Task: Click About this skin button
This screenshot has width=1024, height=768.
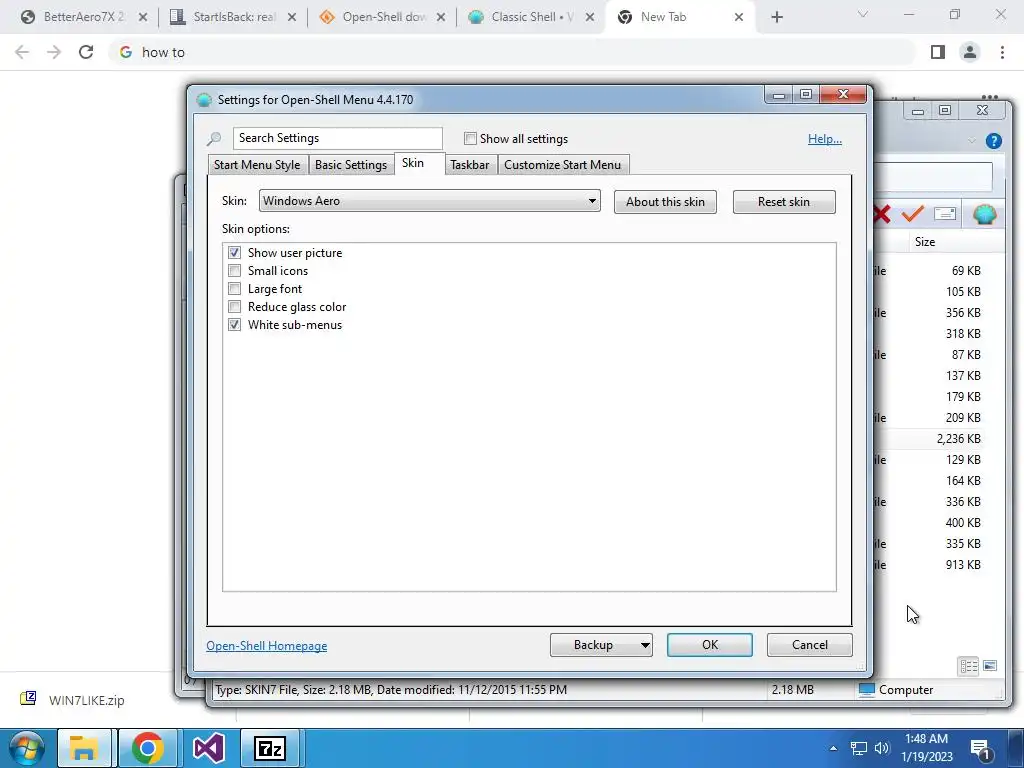Action: coord(665,202)
